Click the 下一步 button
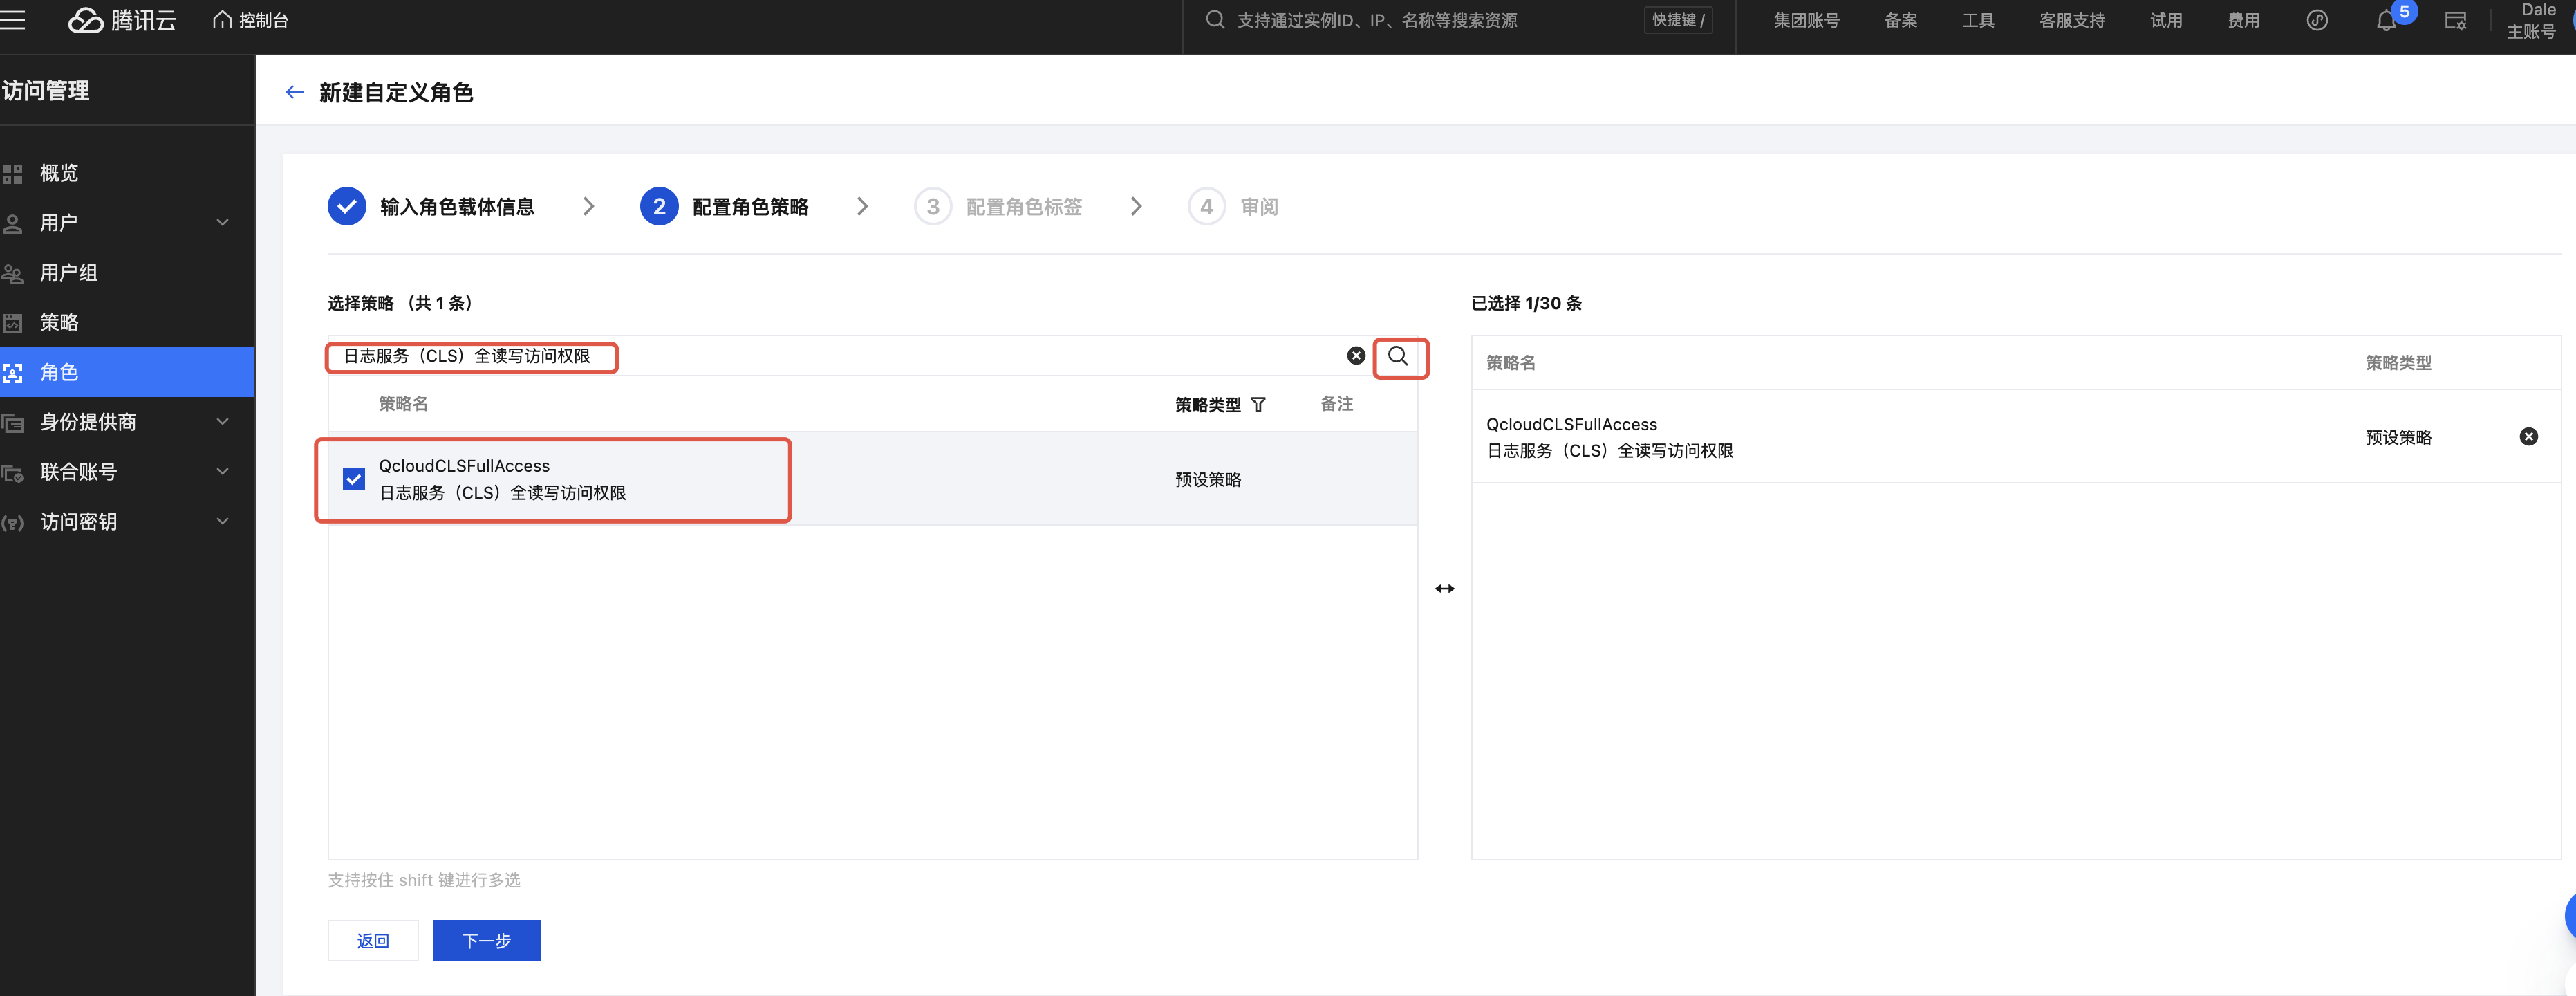Viewport: 2576px width, 996px height. click(x=486, y=940)
